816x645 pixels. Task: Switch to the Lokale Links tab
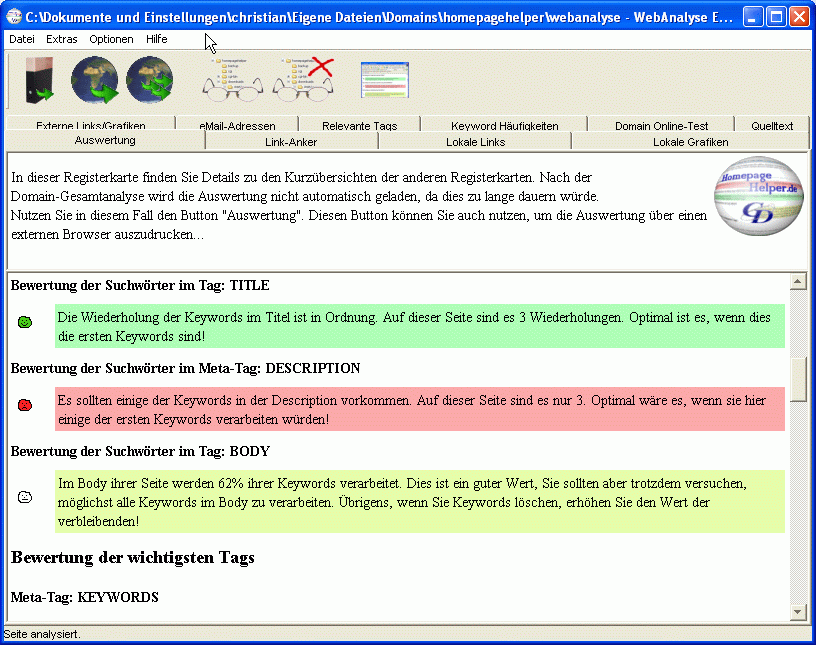tap(476, 142)
